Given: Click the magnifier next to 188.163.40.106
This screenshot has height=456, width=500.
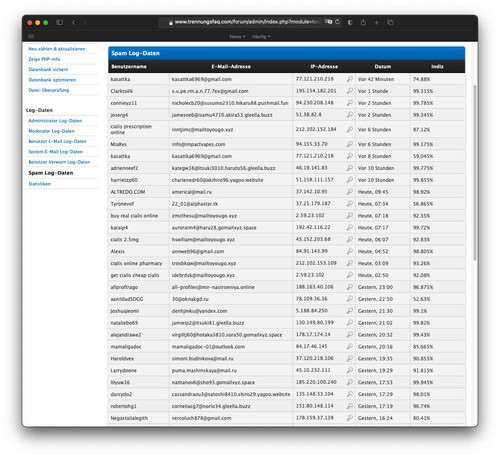Looking at the screenshot, I should click(350, 287).
